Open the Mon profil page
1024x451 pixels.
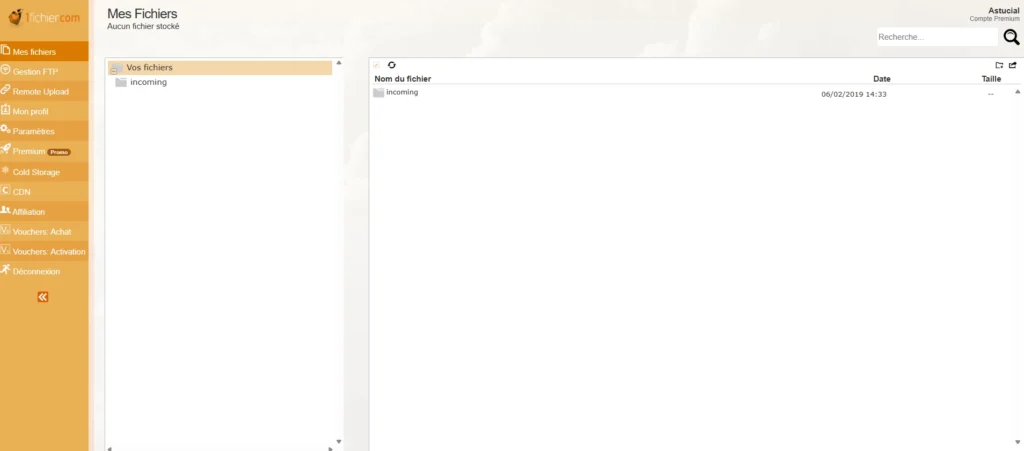point(44,111)
